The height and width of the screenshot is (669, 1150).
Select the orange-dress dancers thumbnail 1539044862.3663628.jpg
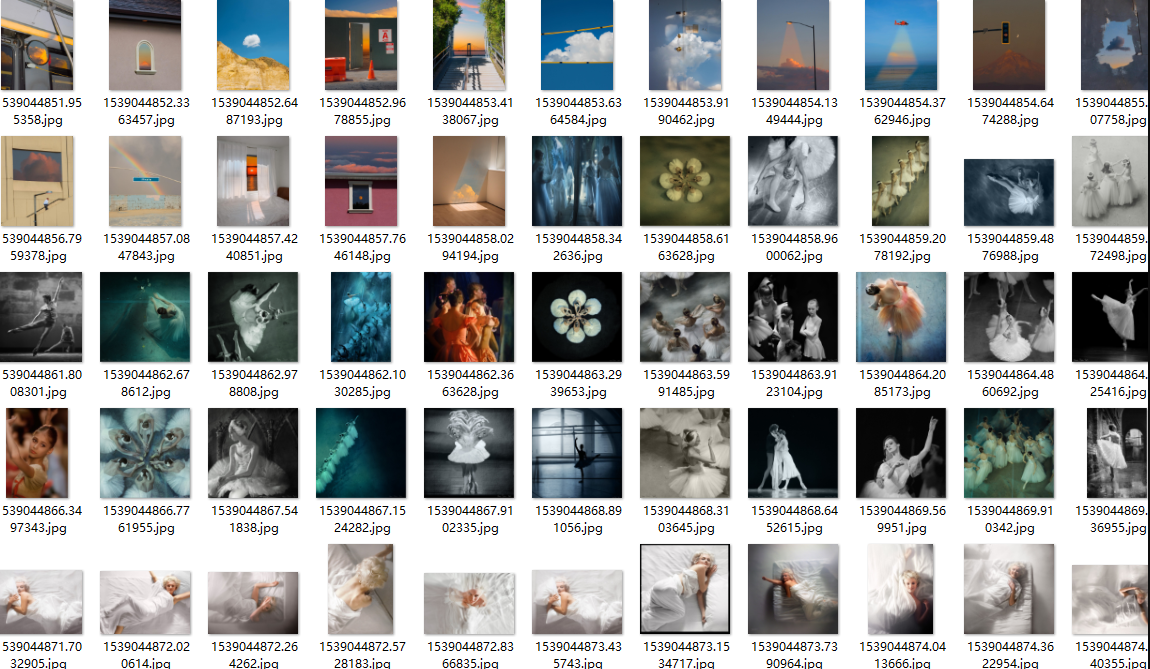[469, 318]
